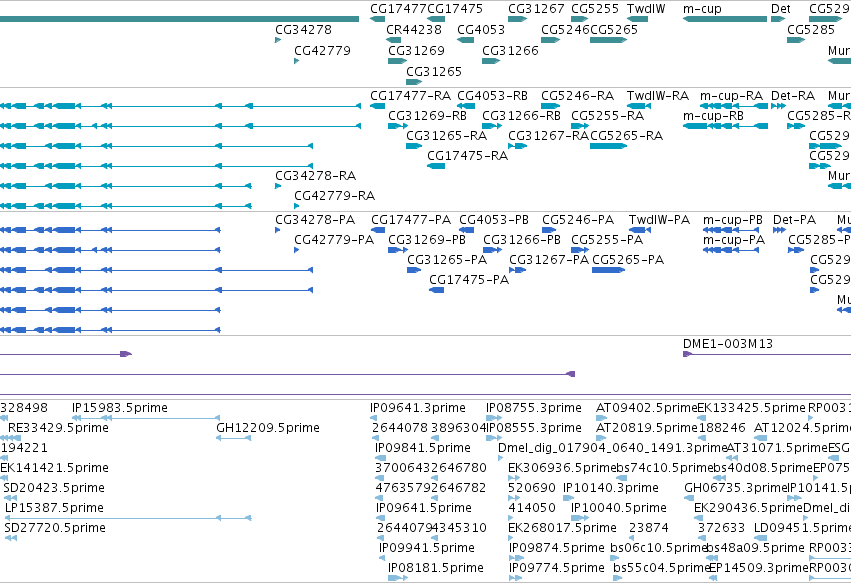Viewport: 851px width, 583px height.
Task: Select the CR44238 gene label
Action: click(x=414, y=30)
